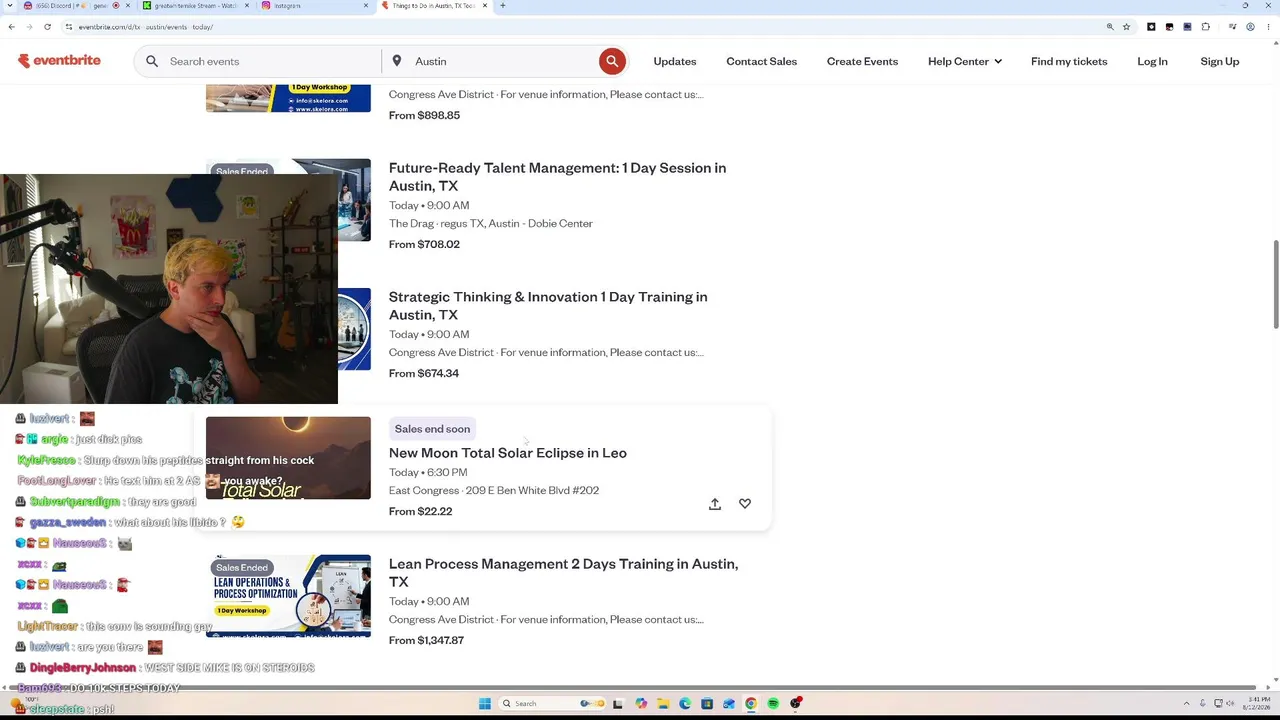Click the solar eclipse event thumbnail

coord(288,458)
